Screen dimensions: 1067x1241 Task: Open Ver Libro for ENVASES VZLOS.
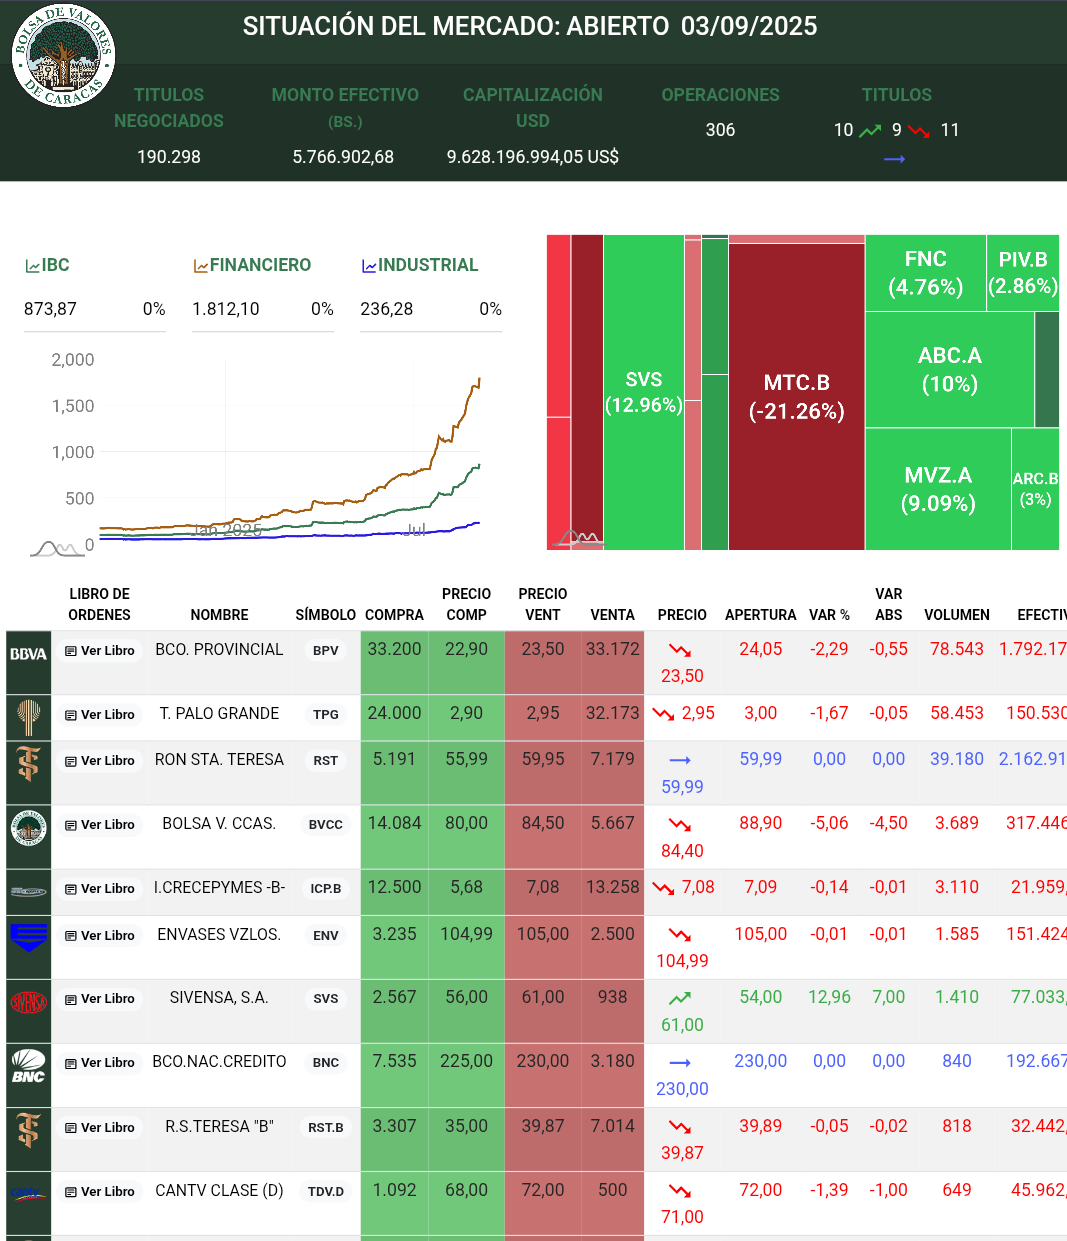pyautogui.click(x=100, y=936)
